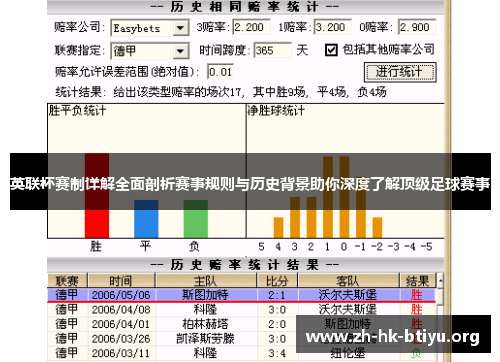Click the 胜 result in the 2006/04/08 row

coord(417,310)
